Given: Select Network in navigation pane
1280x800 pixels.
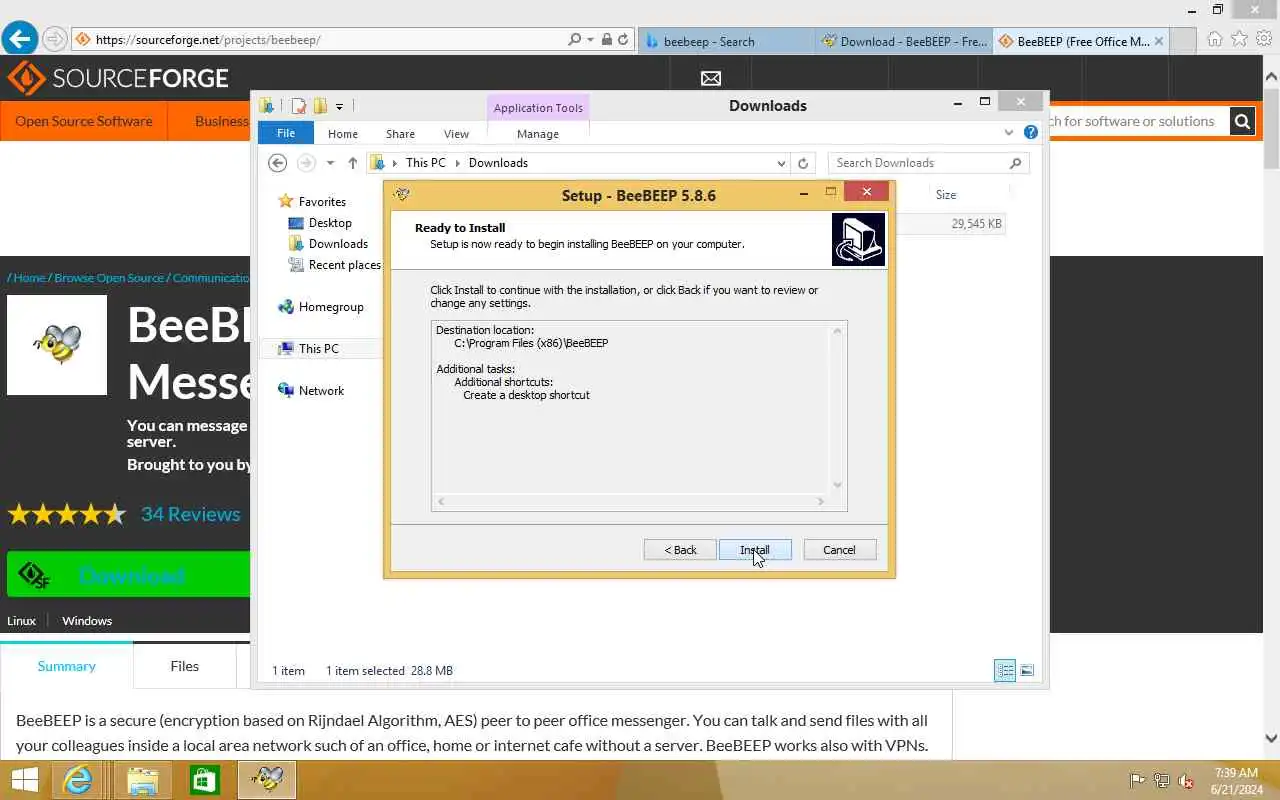Looking at the screenshot, I should pos(321,391).
